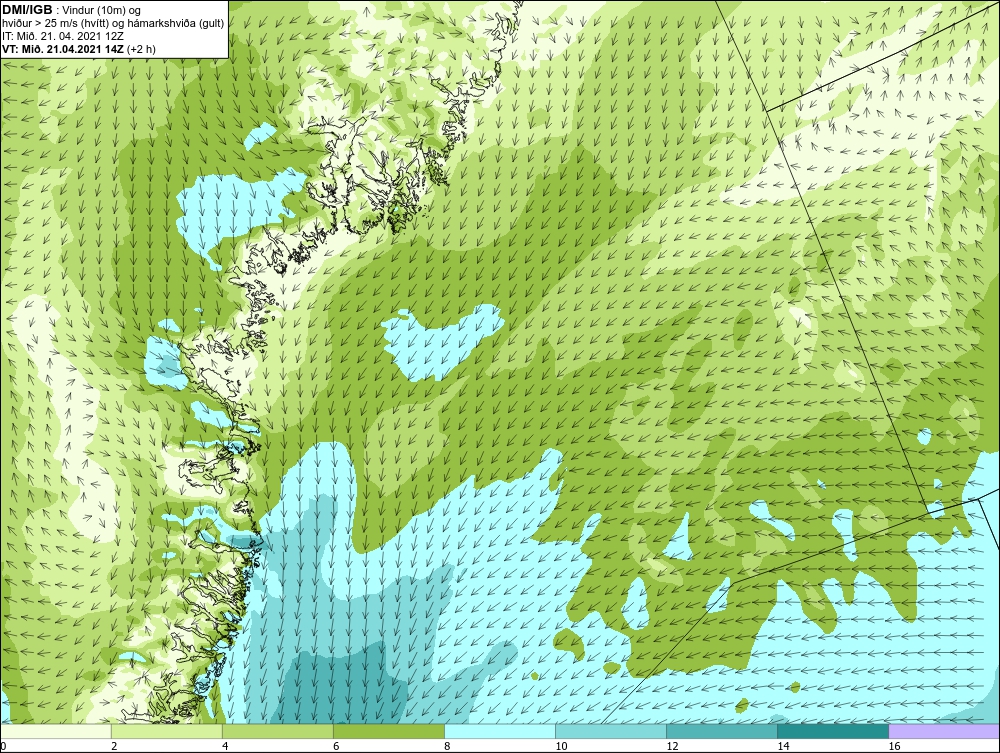
Task: Click the 4–6 m/s green legend swatch
Action: [278, 731]
